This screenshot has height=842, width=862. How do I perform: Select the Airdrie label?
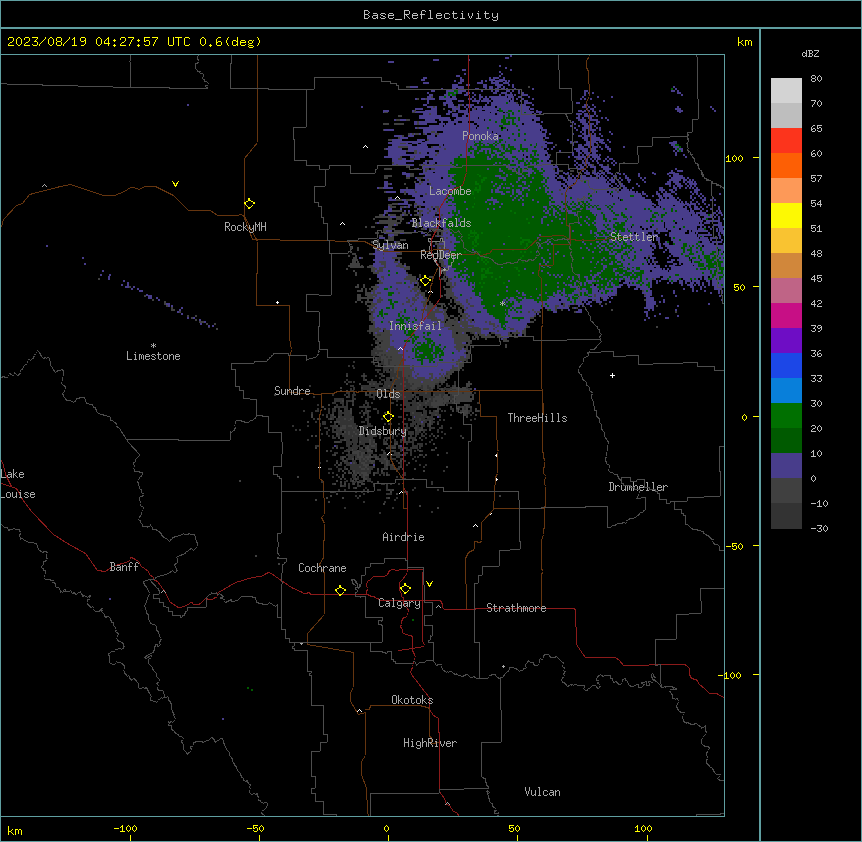point(404,537)
